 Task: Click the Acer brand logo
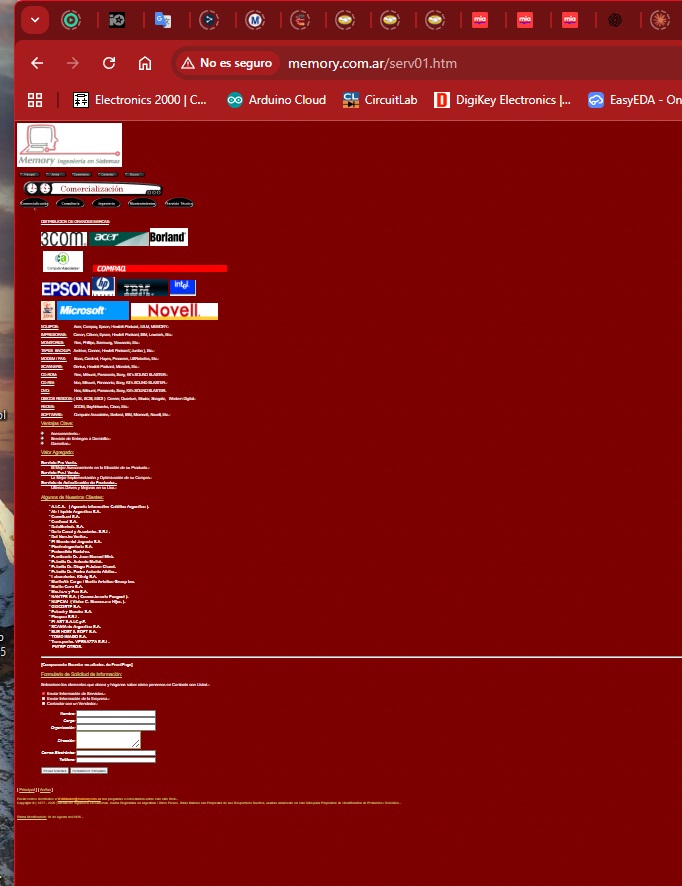point(119,238)
